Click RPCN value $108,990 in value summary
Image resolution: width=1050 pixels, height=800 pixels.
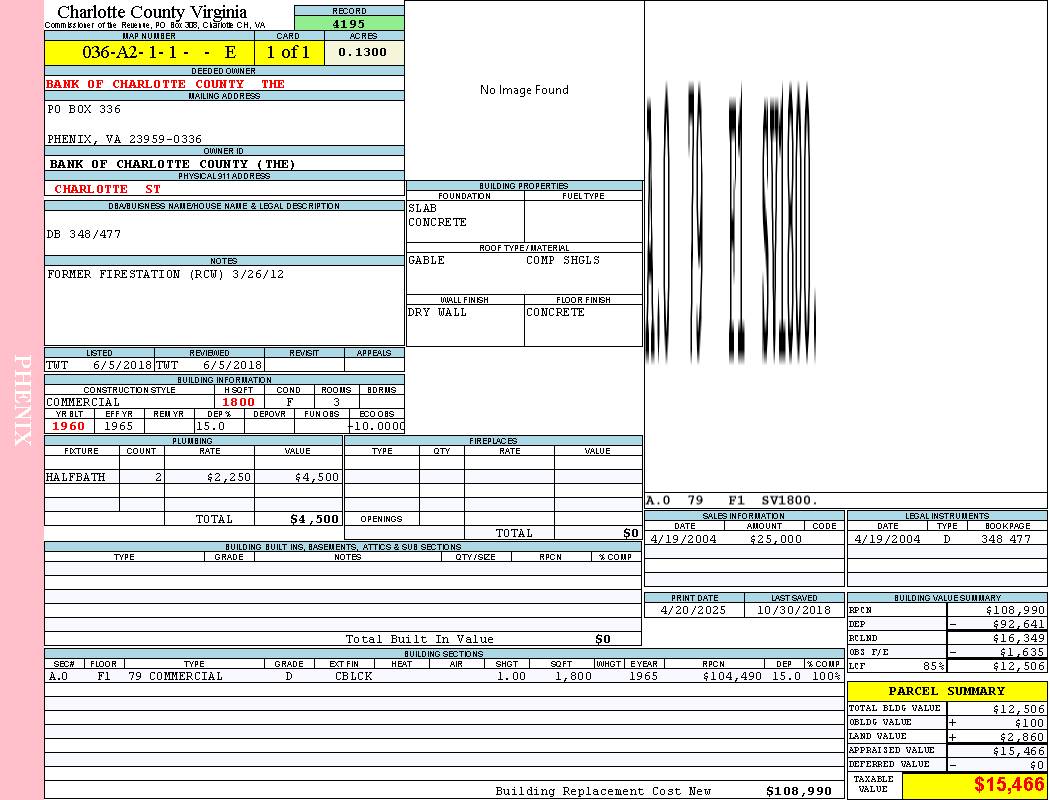[1015, 610]
